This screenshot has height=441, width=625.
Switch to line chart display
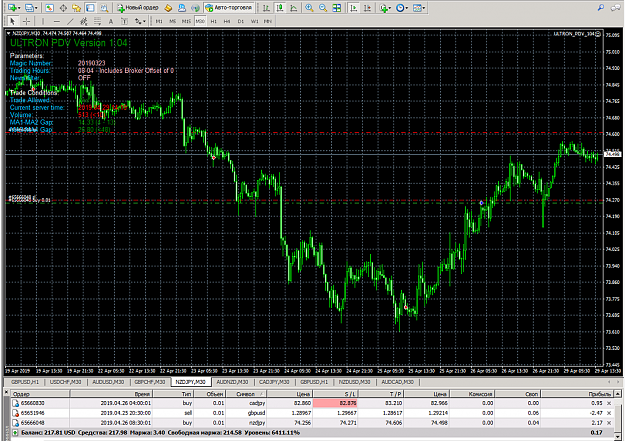293,8
